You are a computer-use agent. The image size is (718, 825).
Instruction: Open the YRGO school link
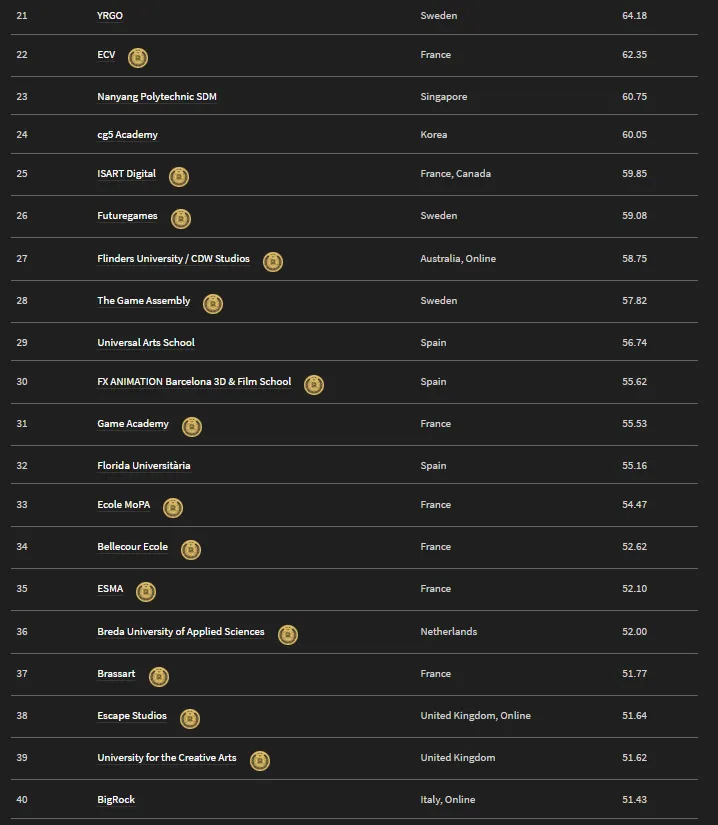point(110,16)
